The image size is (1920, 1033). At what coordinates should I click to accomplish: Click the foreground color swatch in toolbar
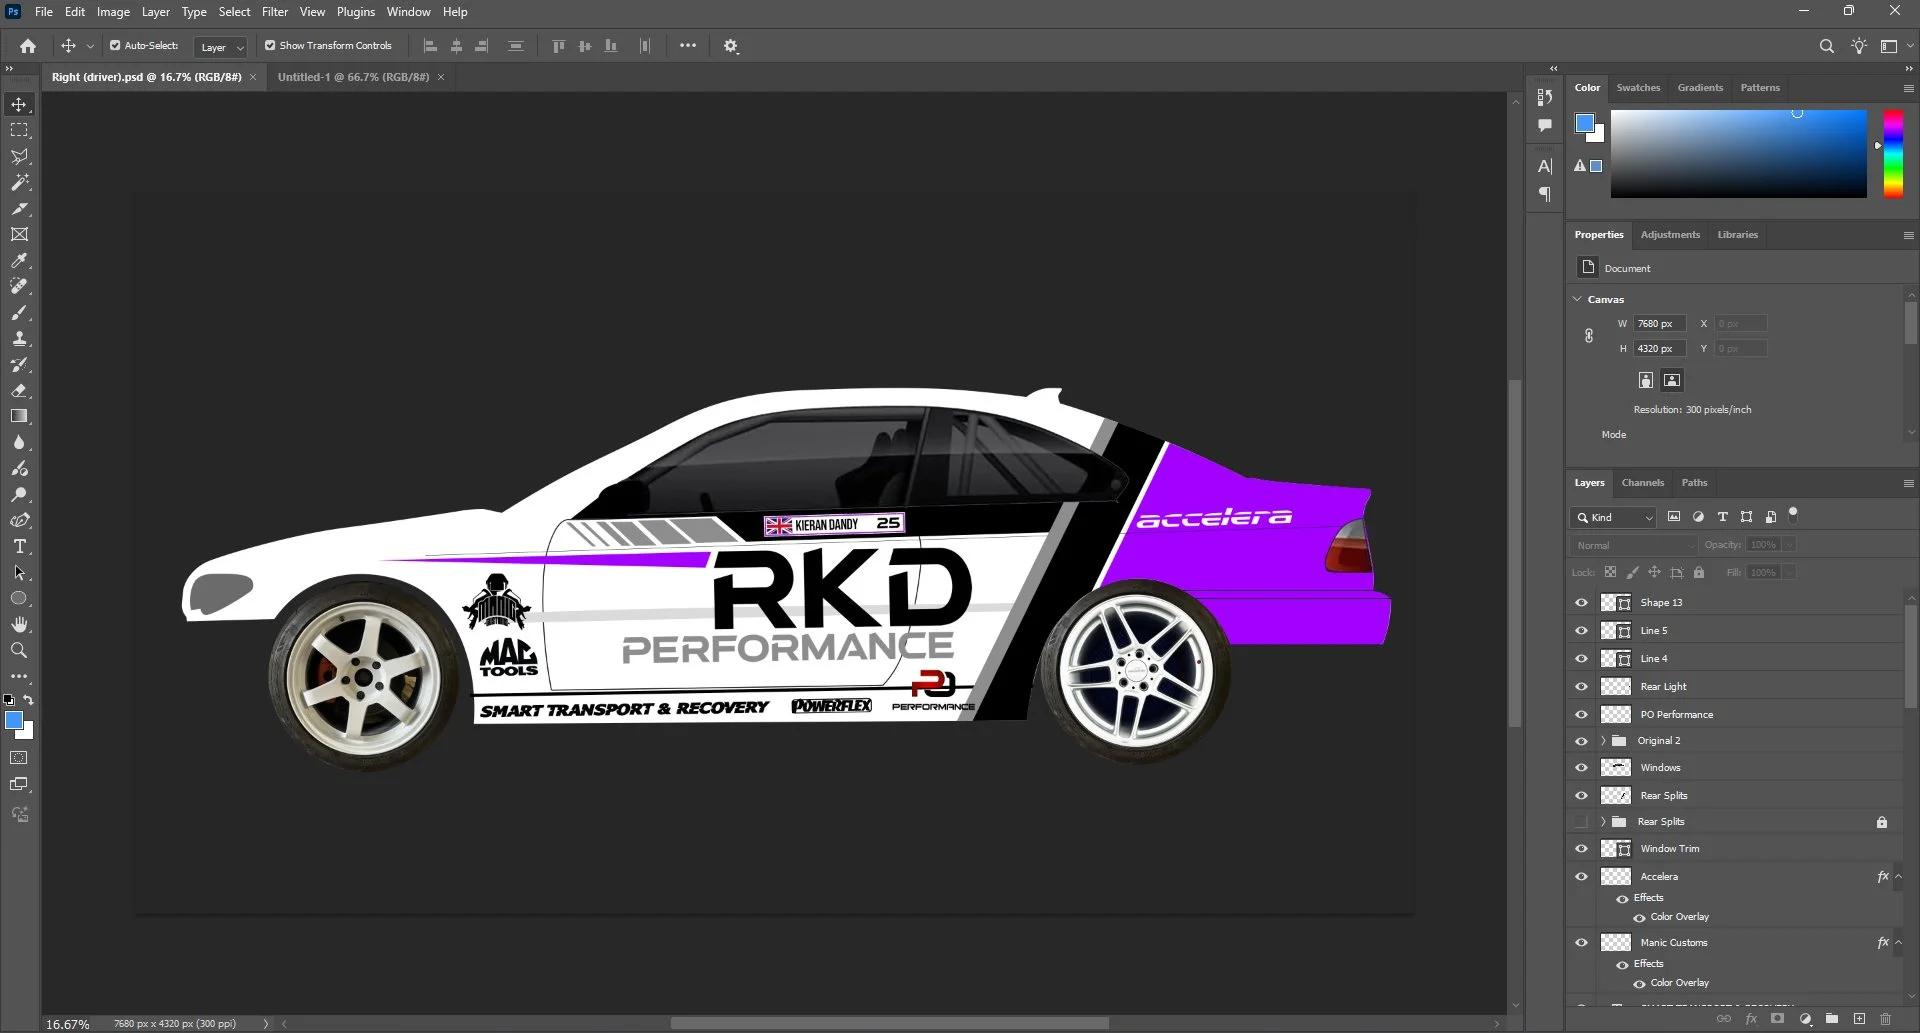14,721
